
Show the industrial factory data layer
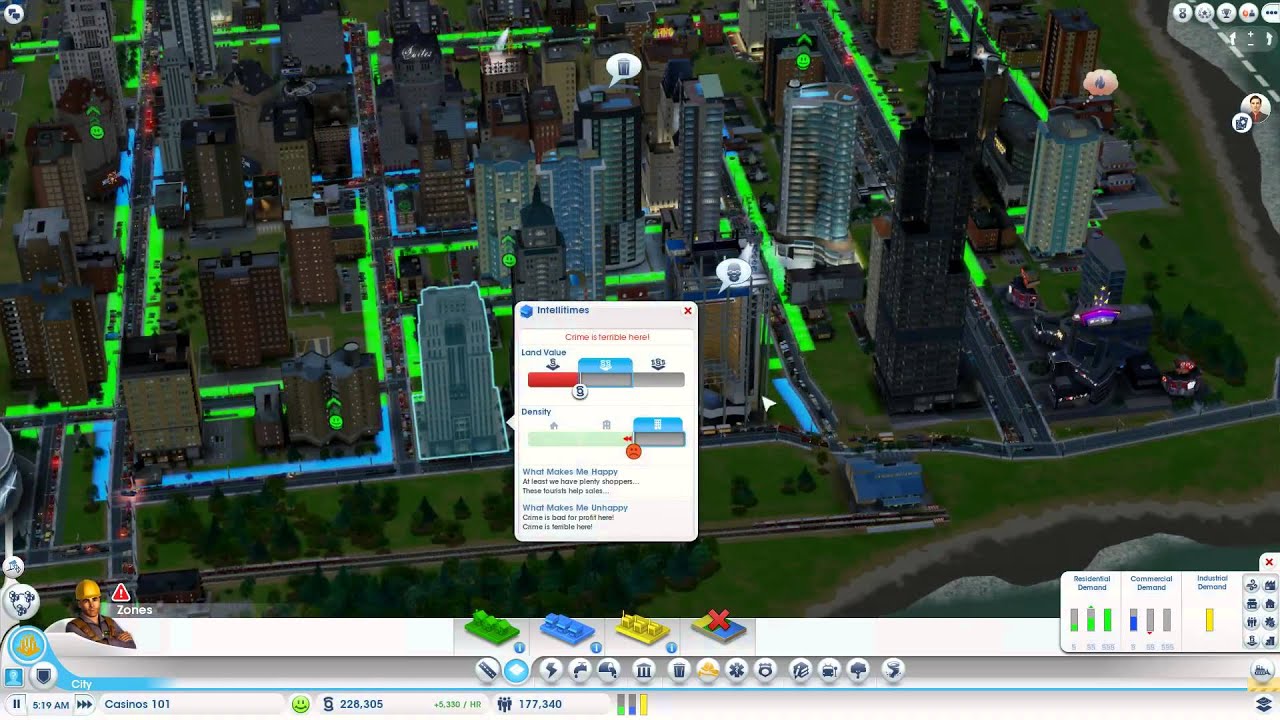click(x=1269, y=585)
